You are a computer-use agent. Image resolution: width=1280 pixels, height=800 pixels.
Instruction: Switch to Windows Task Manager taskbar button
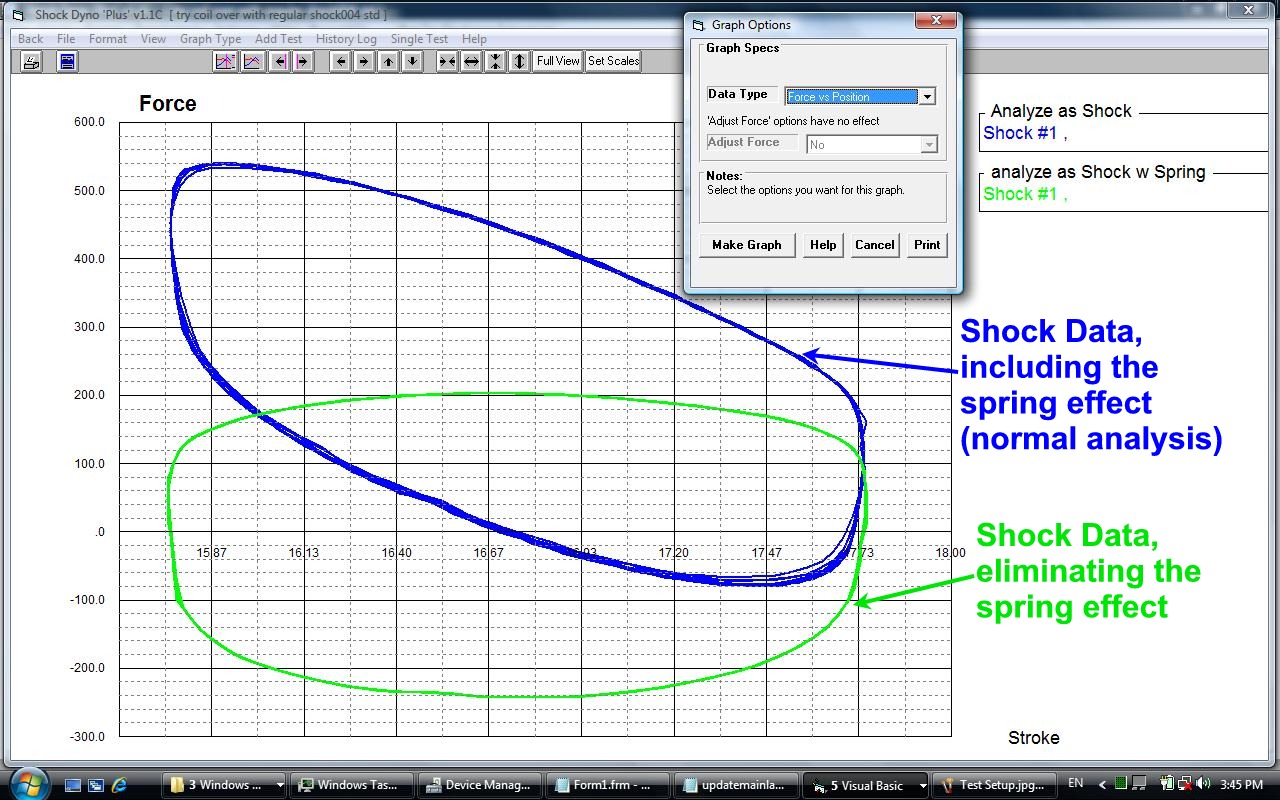click(353, 785)
